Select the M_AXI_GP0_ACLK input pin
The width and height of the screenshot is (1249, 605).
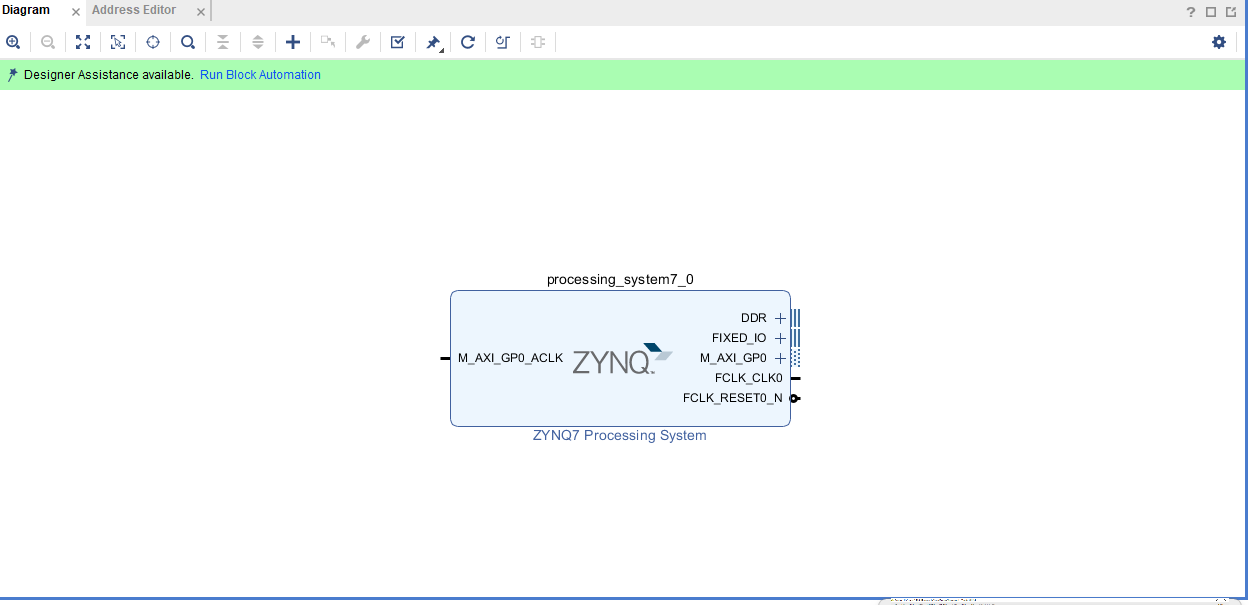coord(445,358)
